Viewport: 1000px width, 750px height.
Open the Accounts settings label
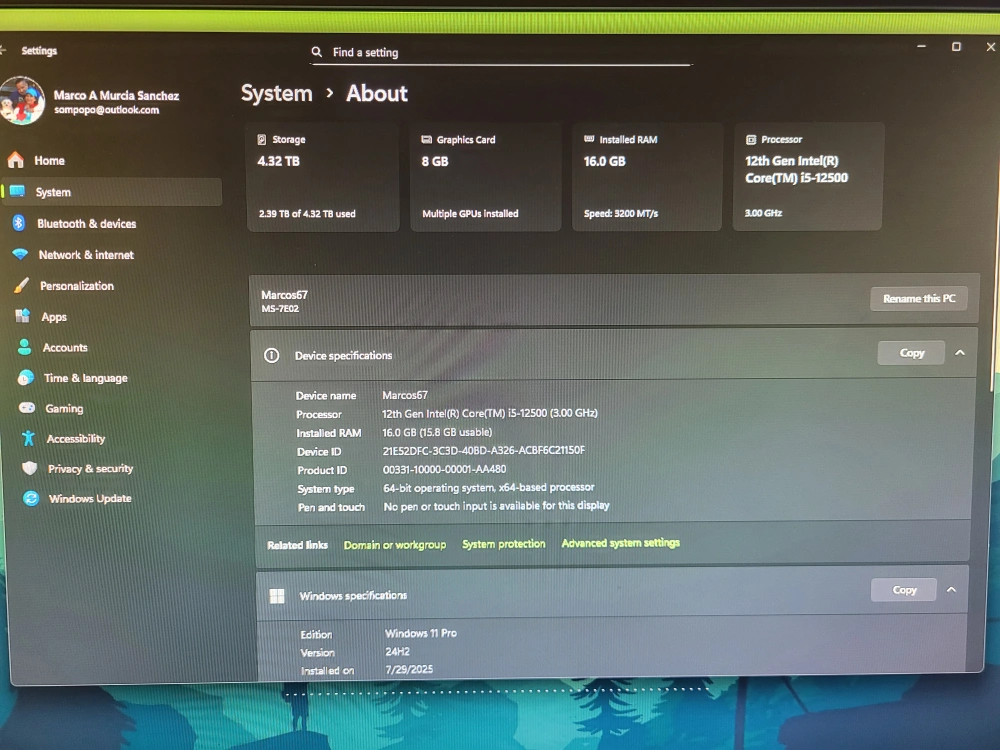point(65,348)
